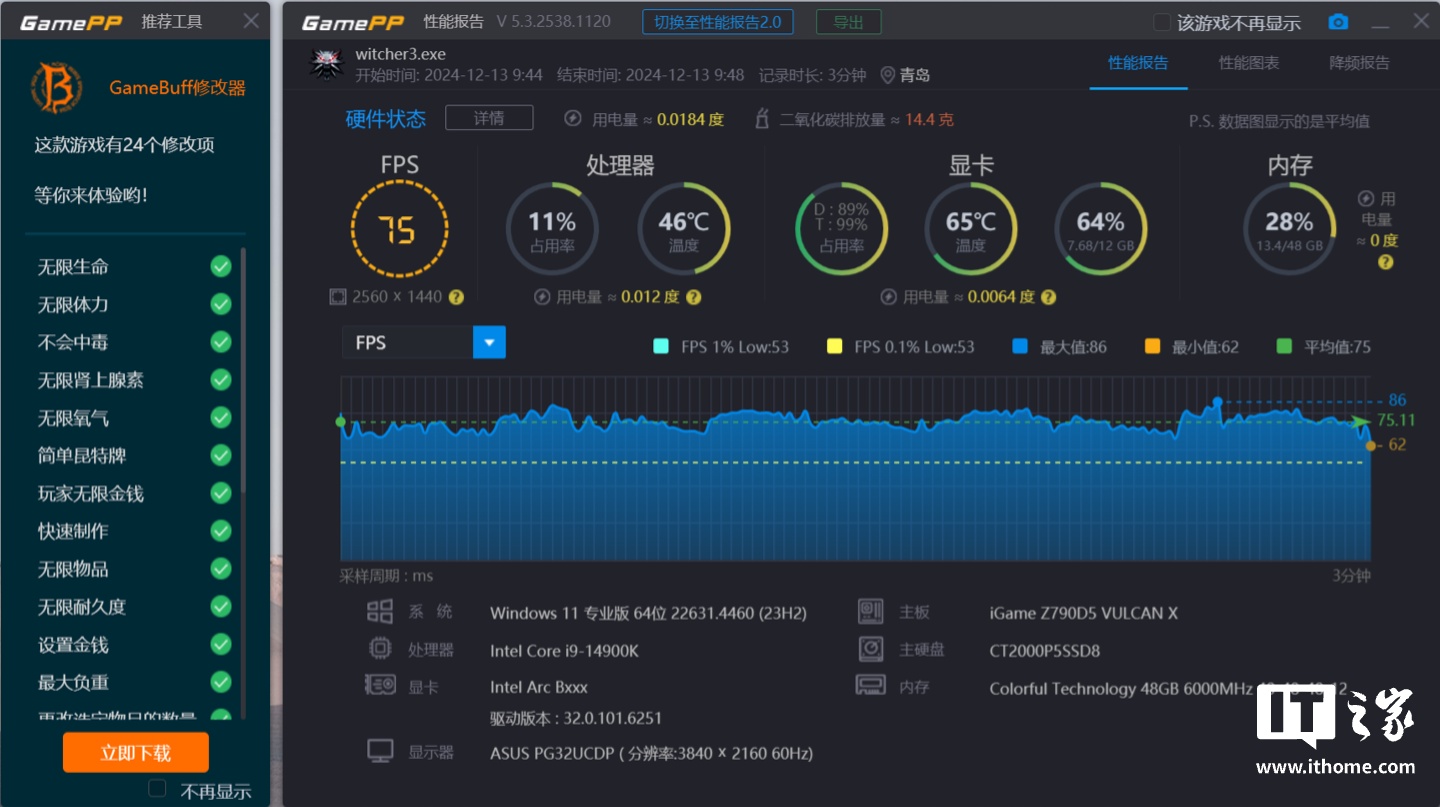The height and width of the screenshot is (807, 1440).
Task: Click 切换至性能报告2.0 button
Action: (718, 22)
